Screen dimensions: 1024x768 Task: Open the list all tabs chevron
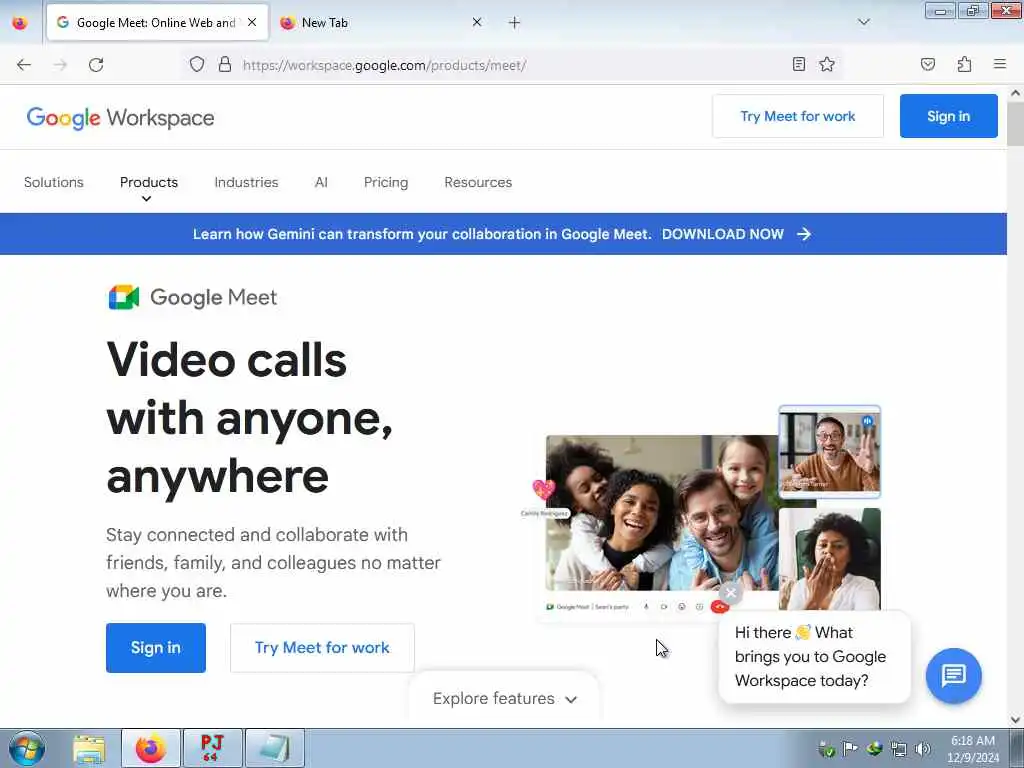863,22
